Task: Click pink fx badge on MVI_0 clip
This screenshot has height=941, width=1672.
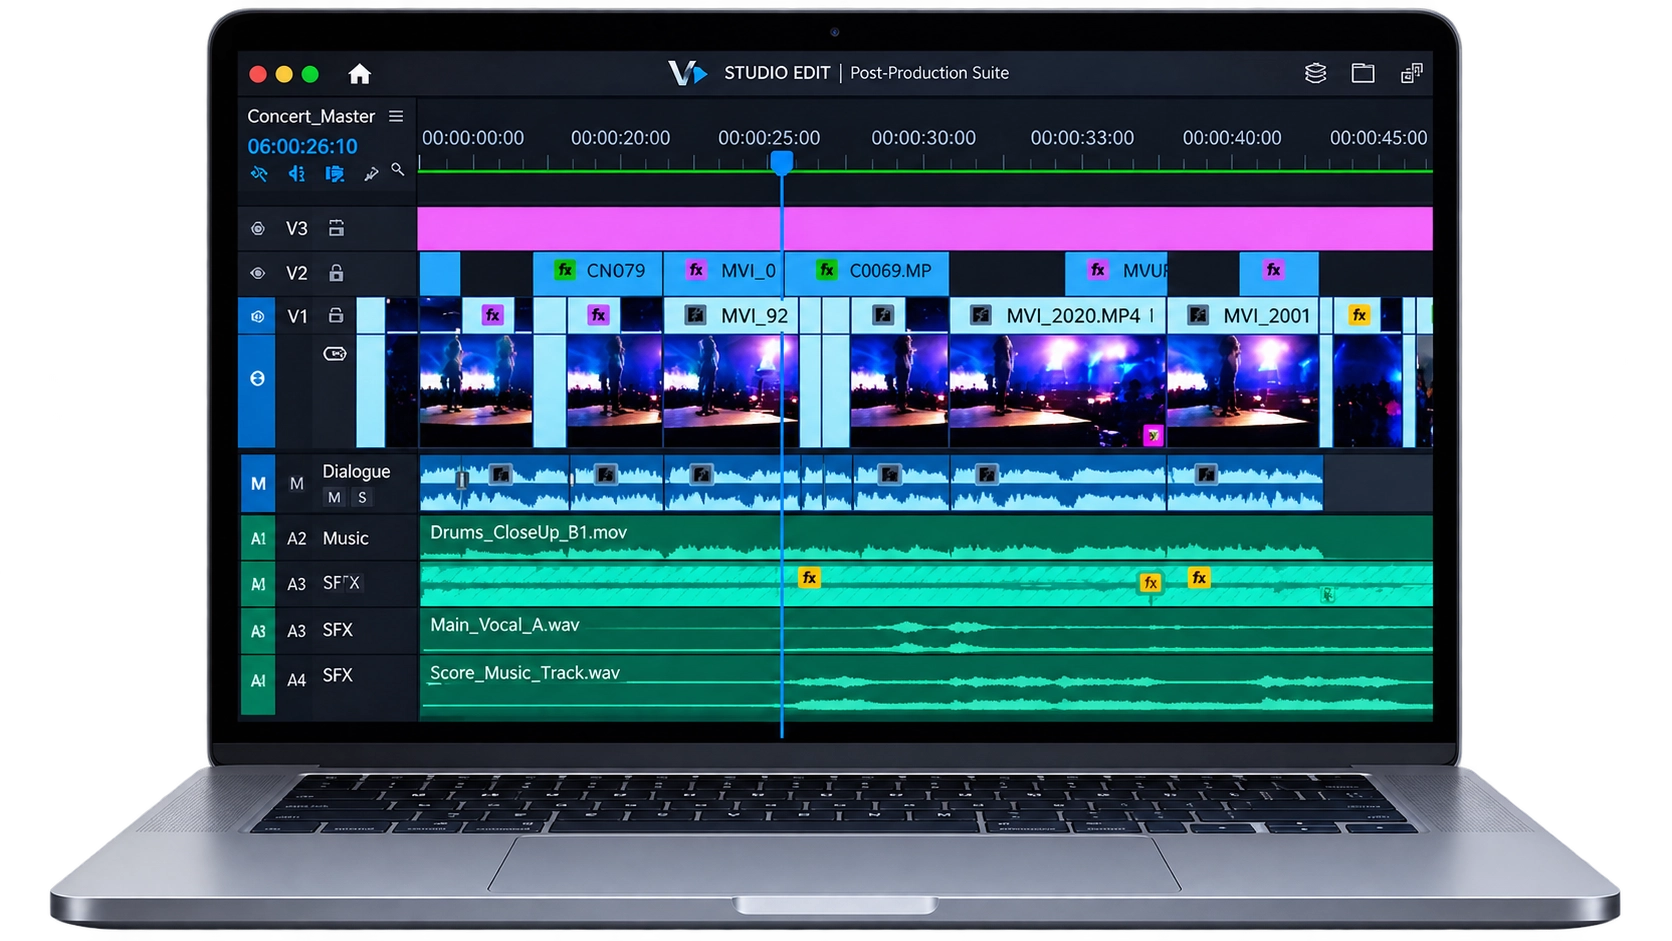Action: [x=696, y=270]
